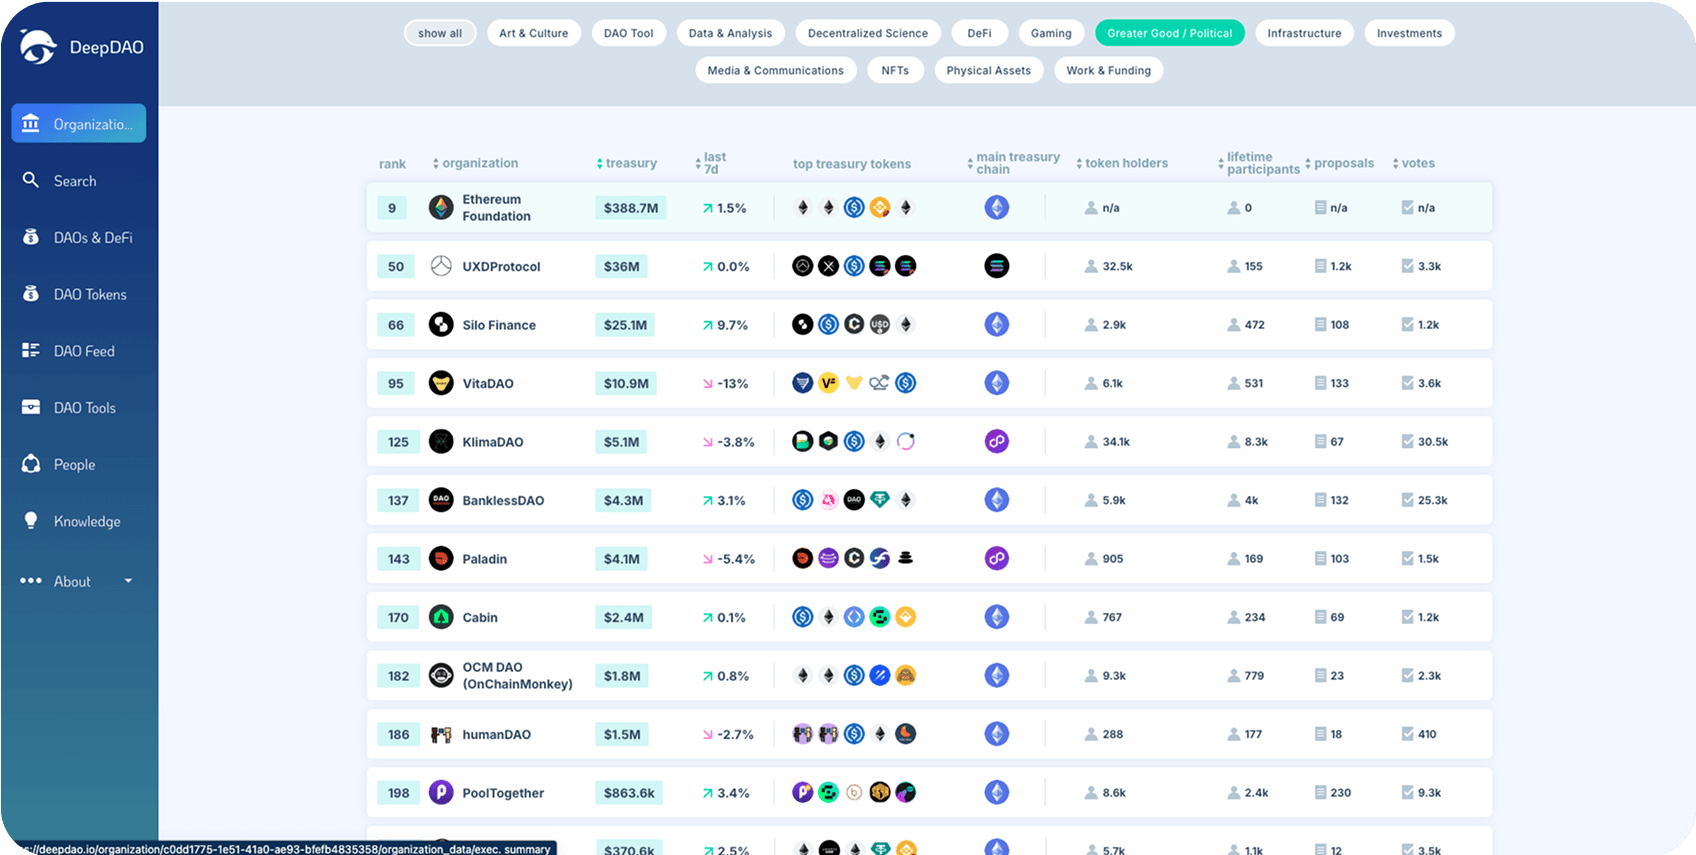
Task: Toggle the Greater Good / Political filter
Action: click(x=1169, y=33)
